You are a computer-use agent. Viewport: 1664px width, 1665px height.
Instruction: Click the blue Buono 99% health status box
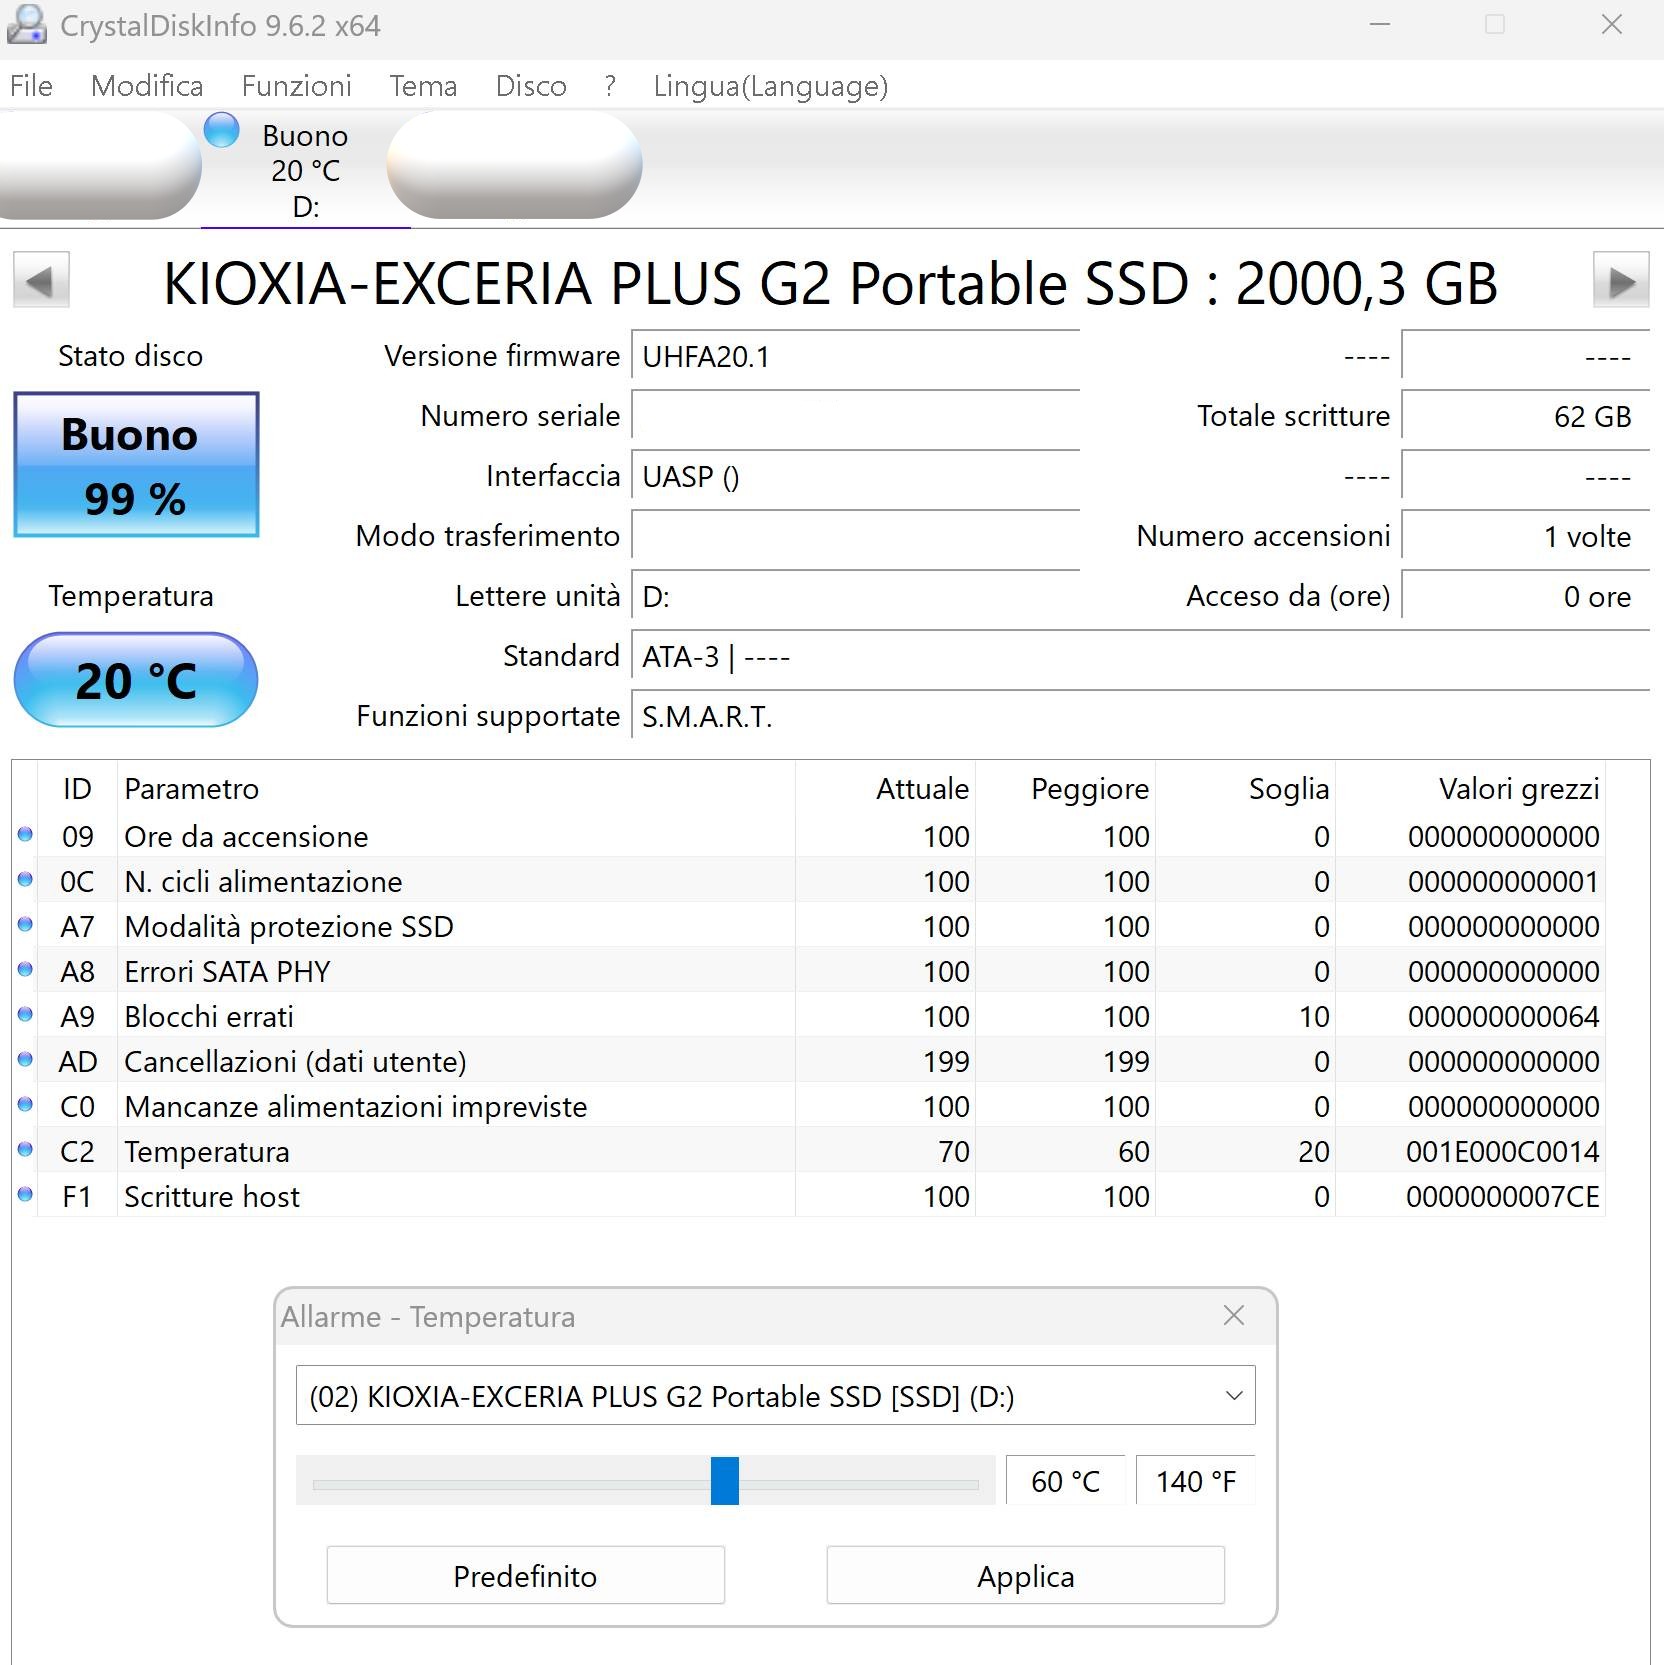(136, 464)
